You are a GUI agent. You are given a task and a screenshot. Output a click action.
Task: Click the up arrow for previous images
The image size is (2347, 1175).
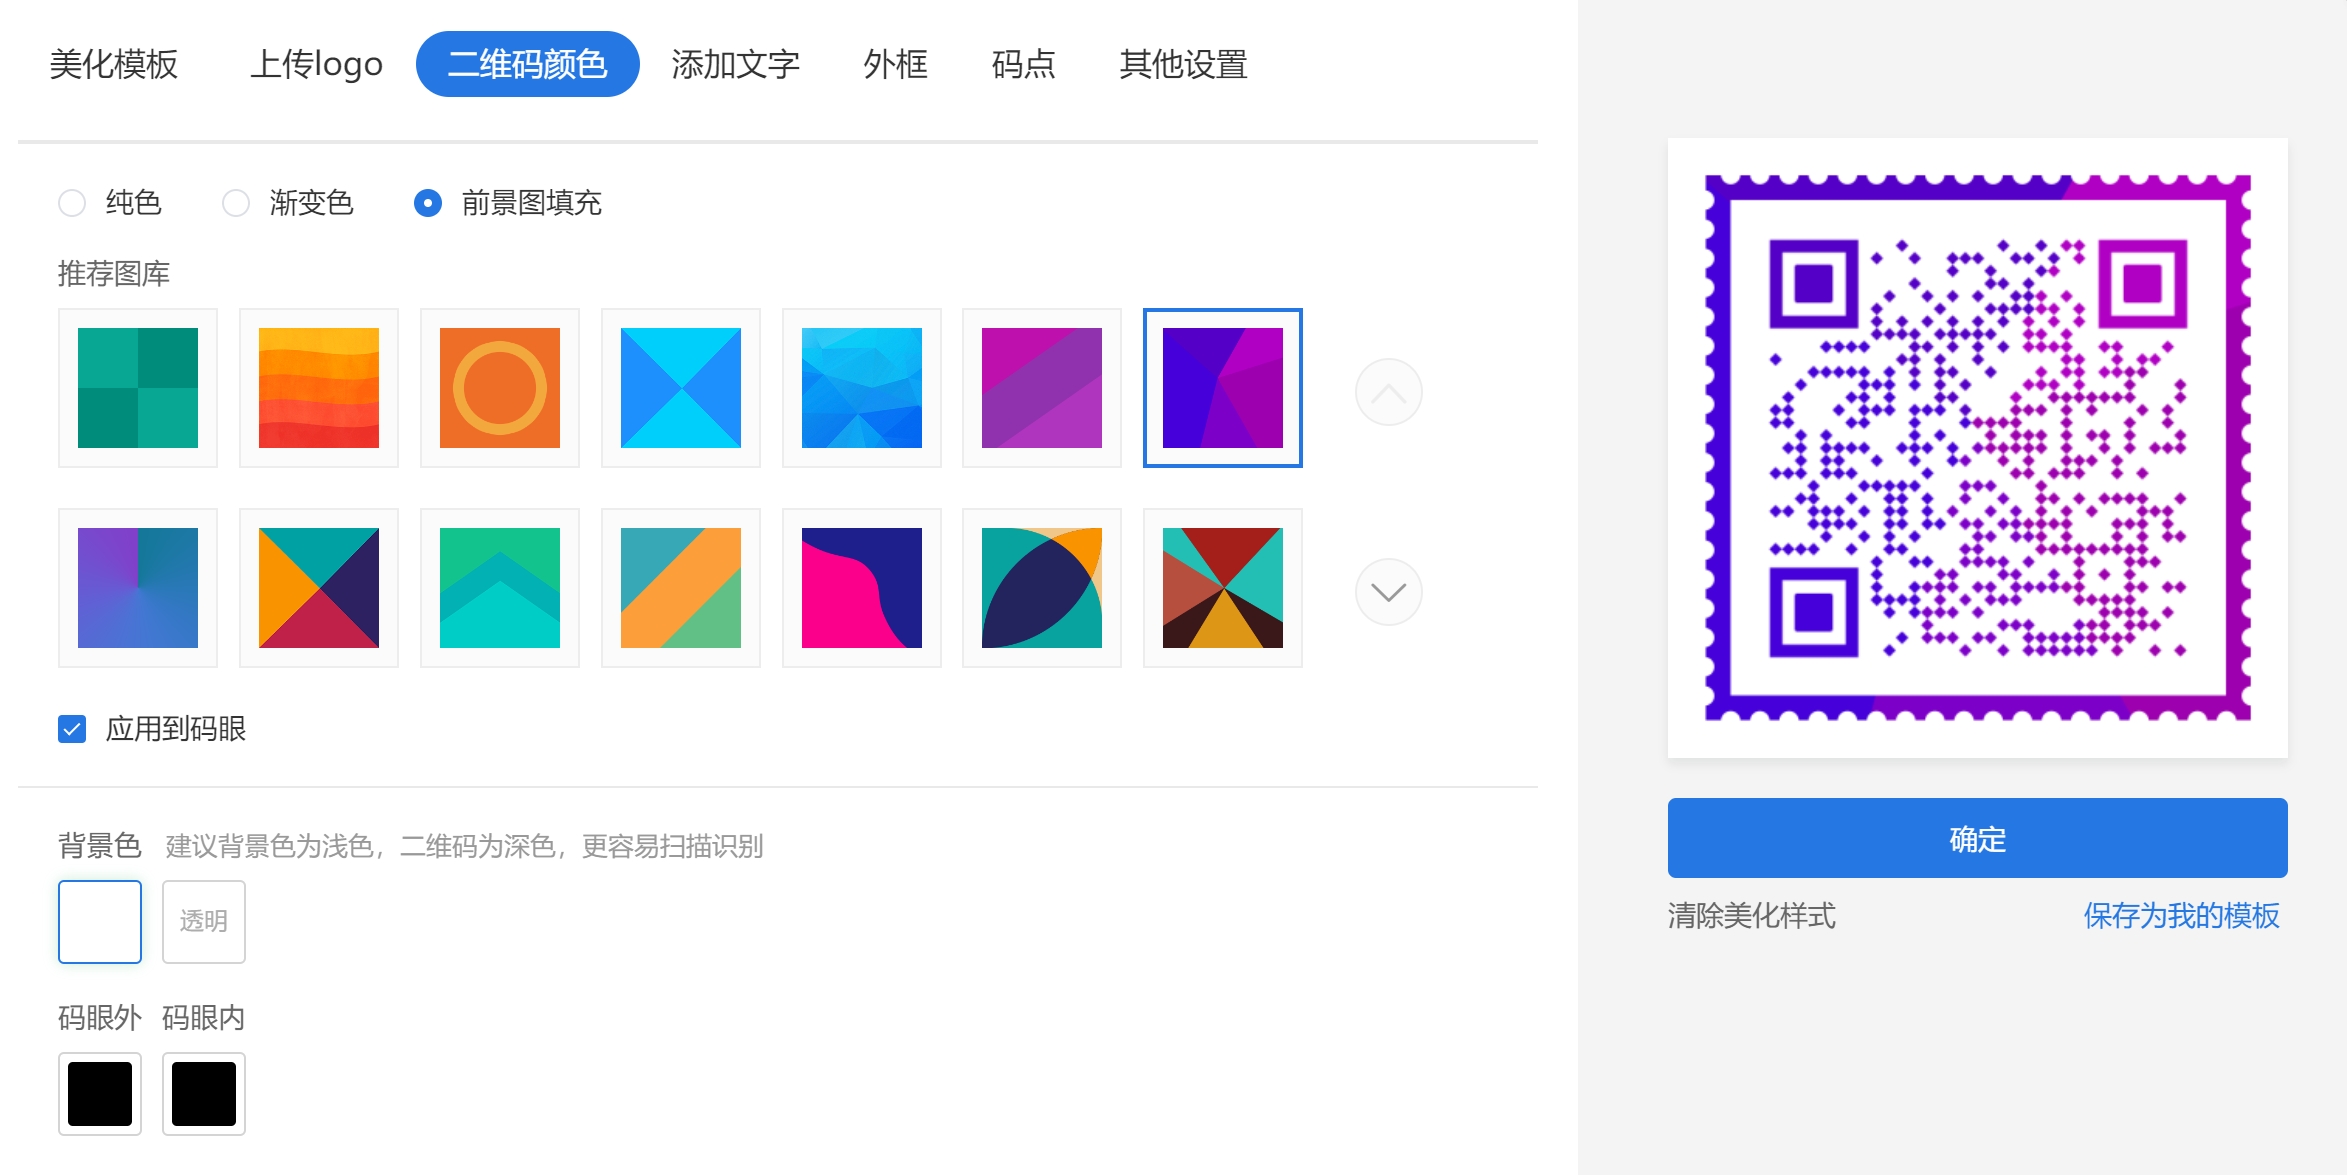point(1389,392)
